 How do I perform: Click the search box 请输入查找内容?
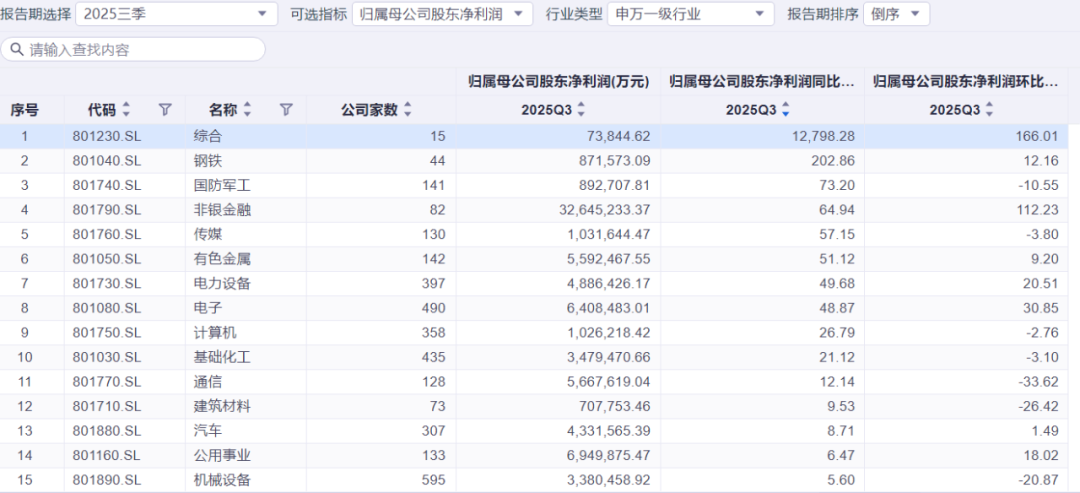(x=133, y=50)
